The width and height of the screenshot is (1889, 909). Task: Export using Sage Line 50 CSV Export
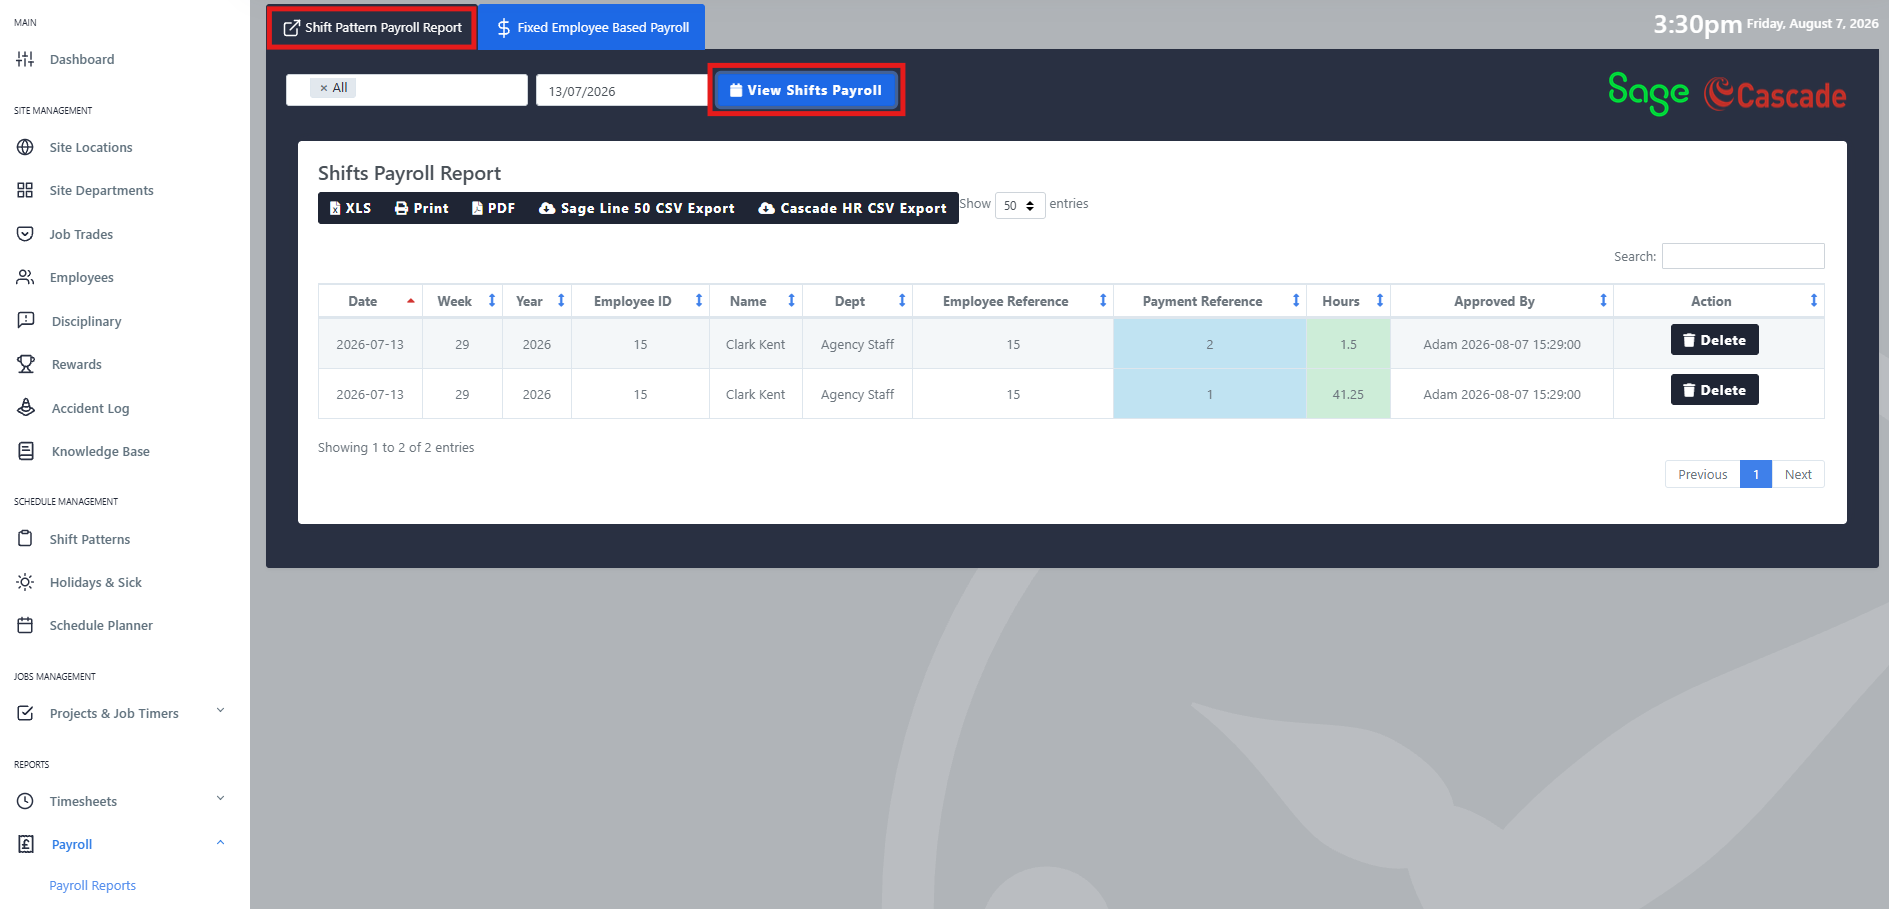[x=637, y=208]
